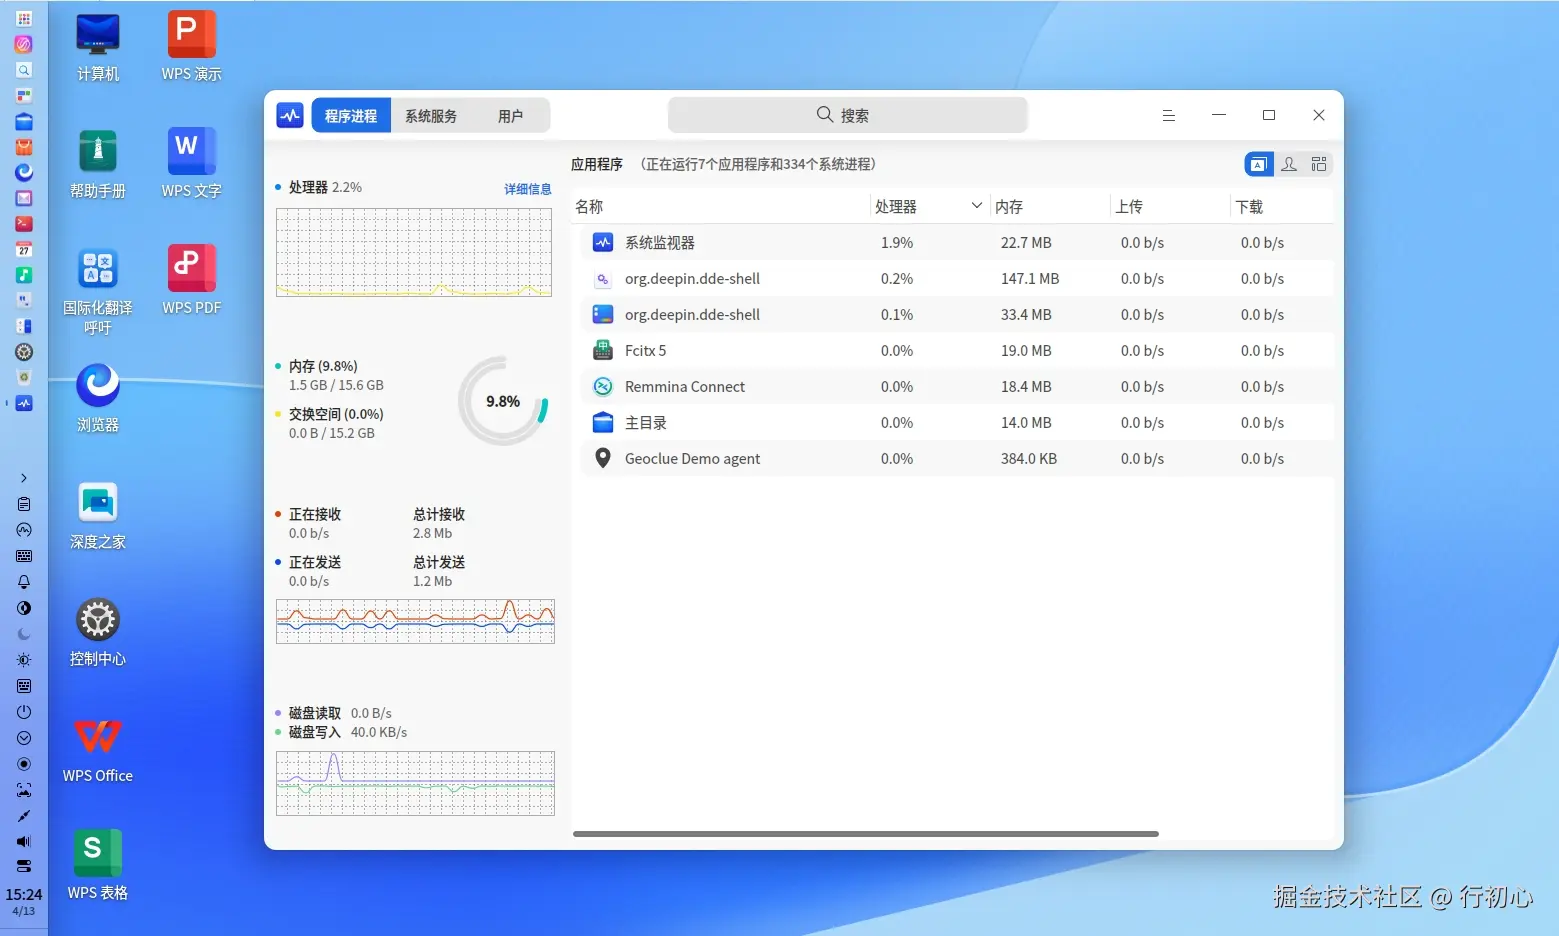Open the file manager dock icon
Image resolution: width=1559 pixels, height=936 pixels.
[24, 121]
